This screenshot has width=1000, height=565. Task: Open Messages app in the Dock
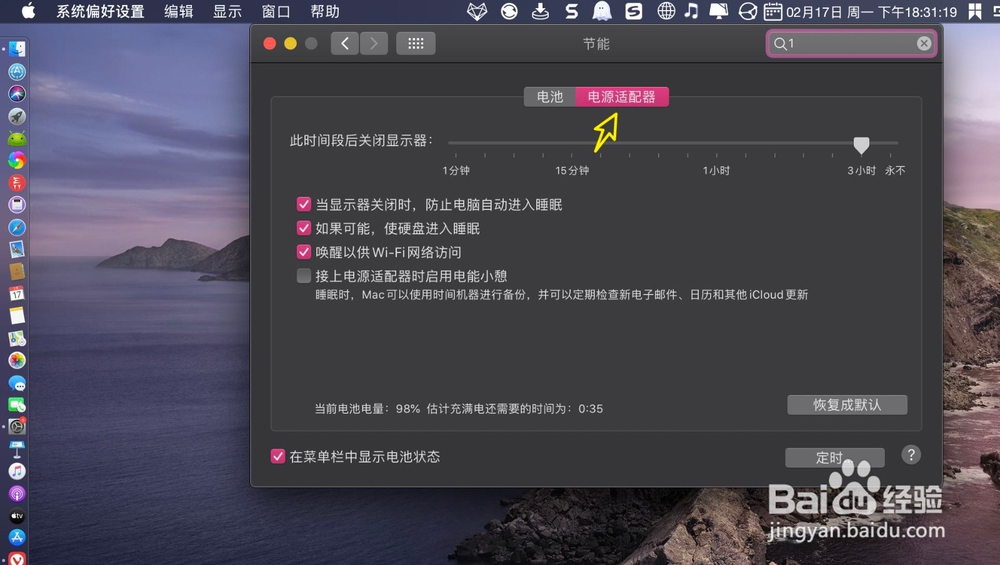[x=17, y=383]
